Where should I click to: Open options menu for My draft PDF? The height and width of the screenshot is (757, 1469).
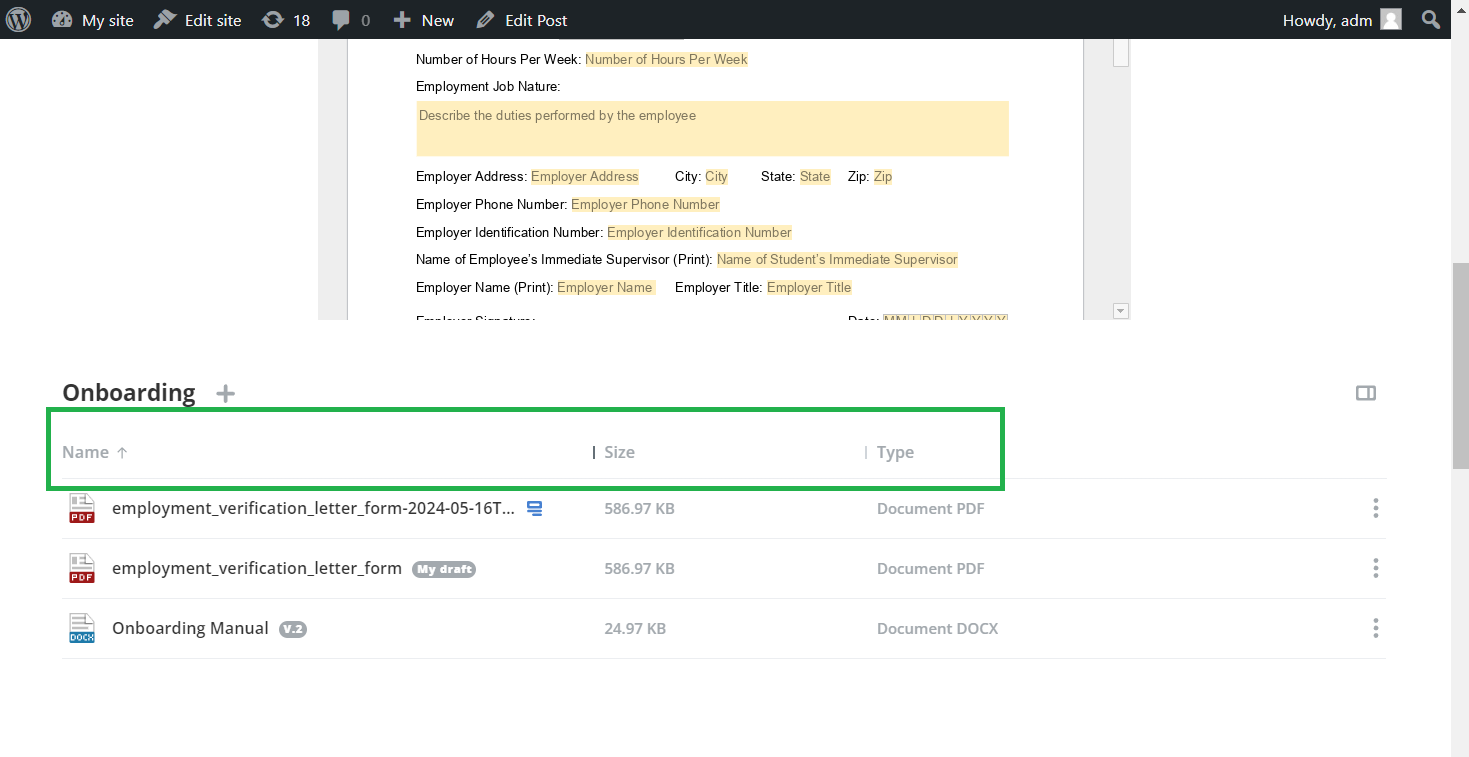point(1375,568)
